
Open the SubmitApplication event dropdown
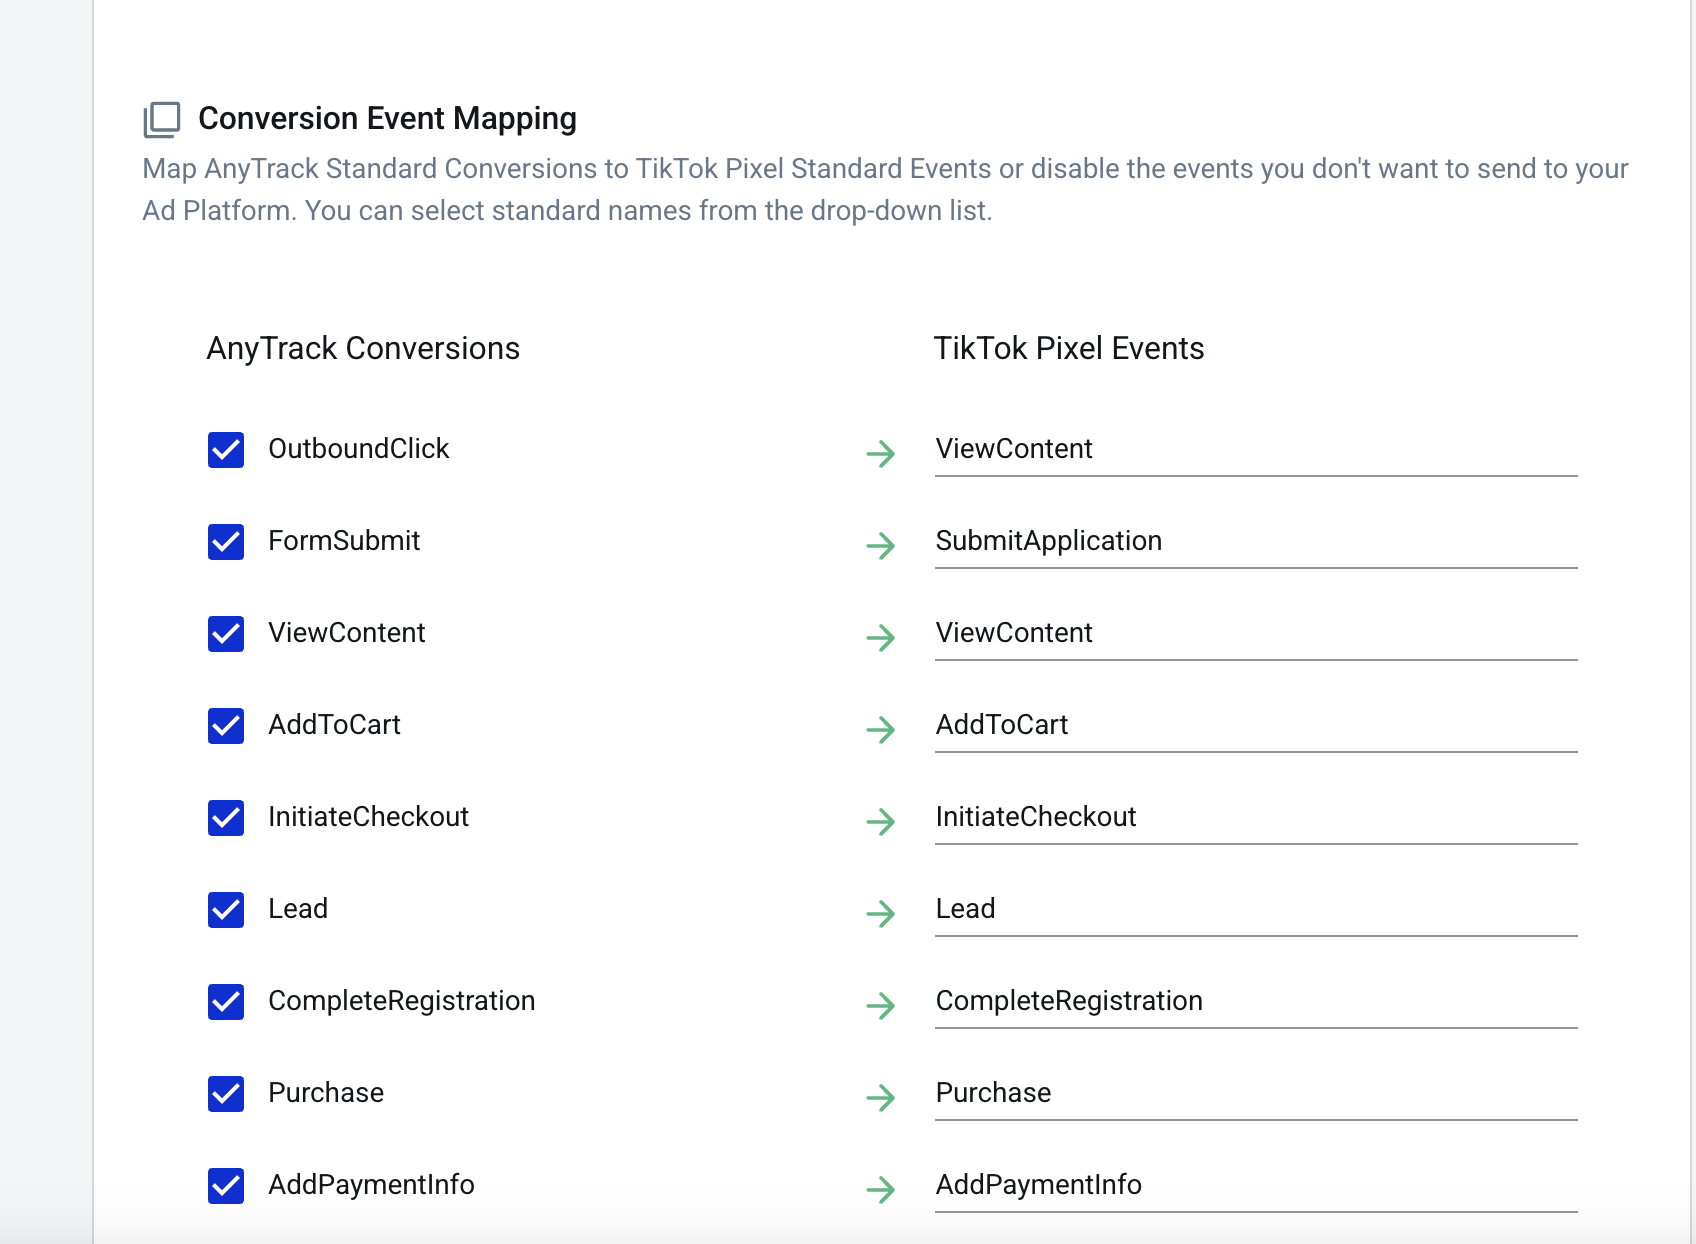coord(1255,542)
